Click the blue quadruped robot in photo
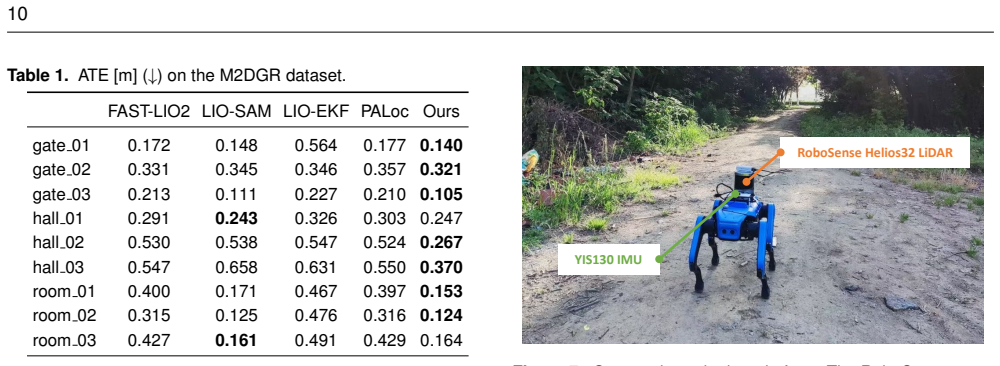The image size is (1000, 366). point(735,235)
